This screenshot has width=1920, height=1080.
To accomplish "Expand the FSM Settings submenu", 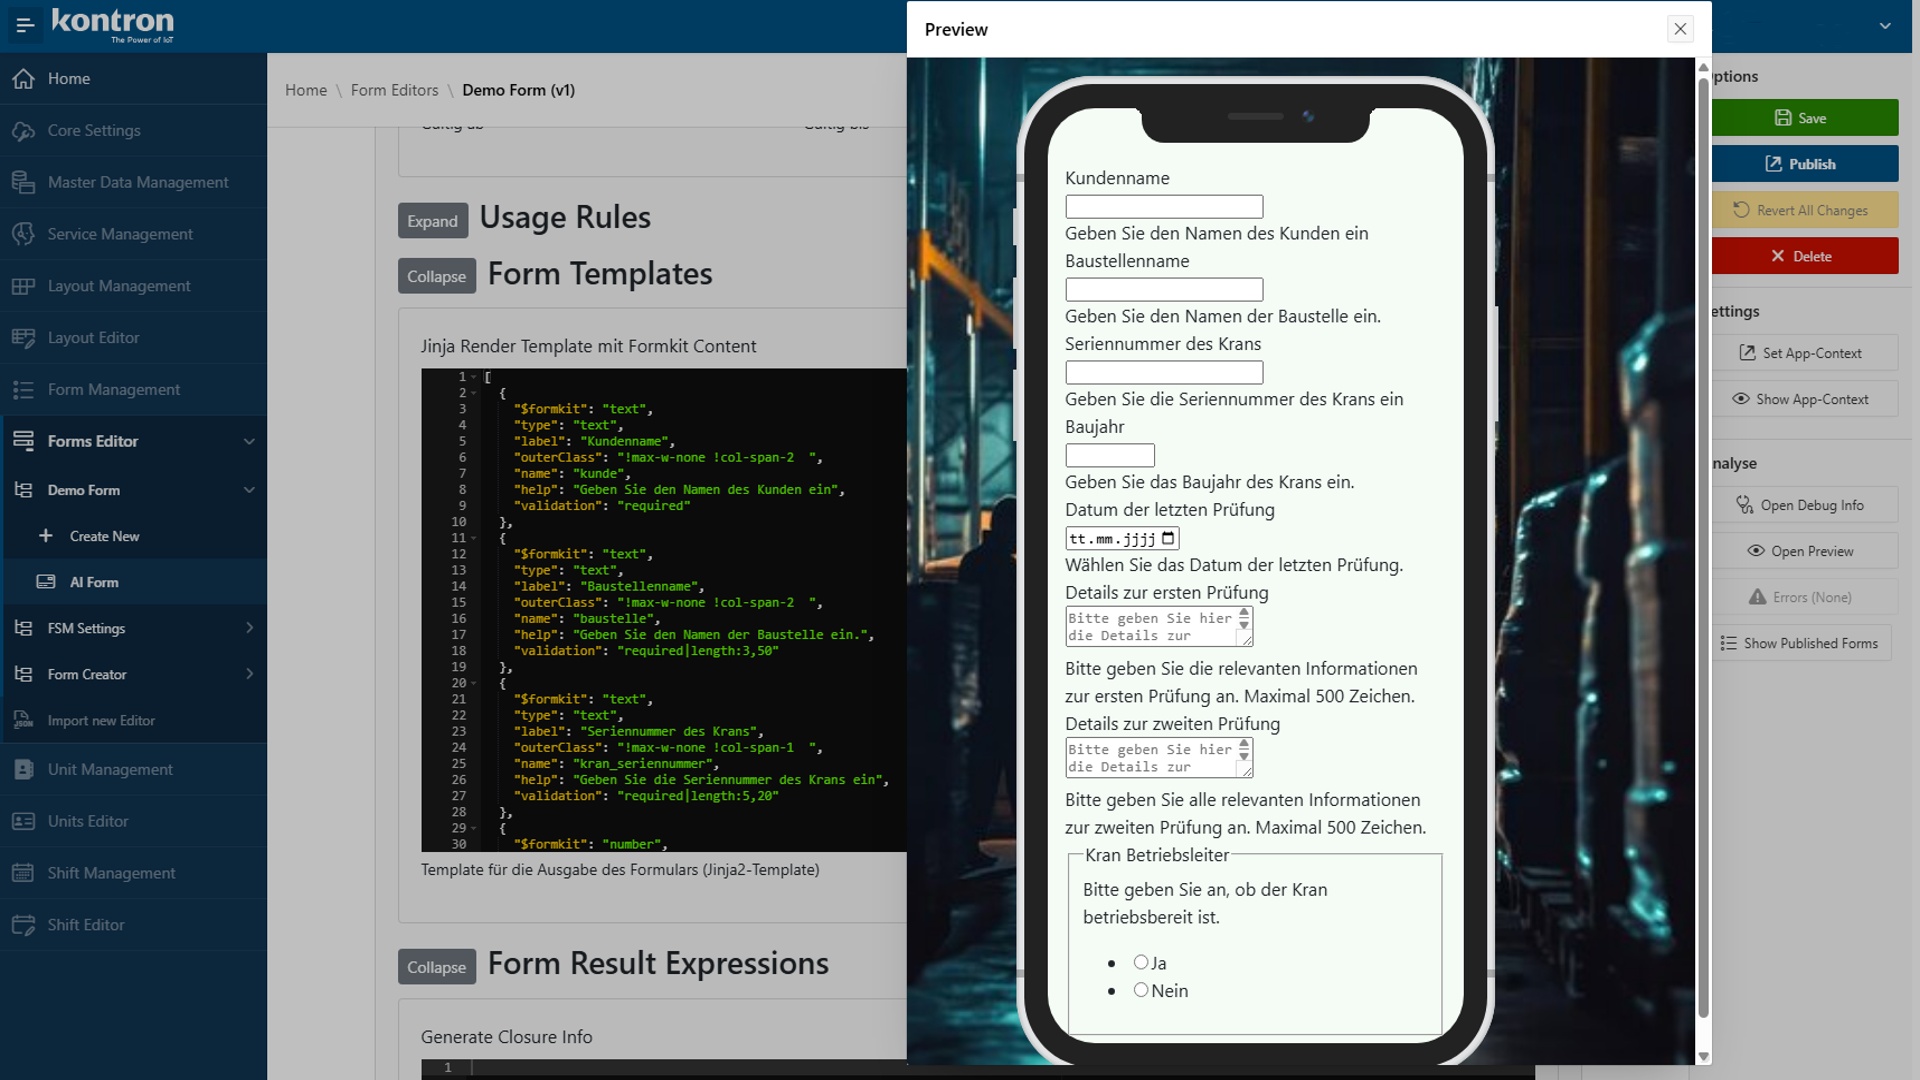I will pyautogui.click(x=249, y=628).
